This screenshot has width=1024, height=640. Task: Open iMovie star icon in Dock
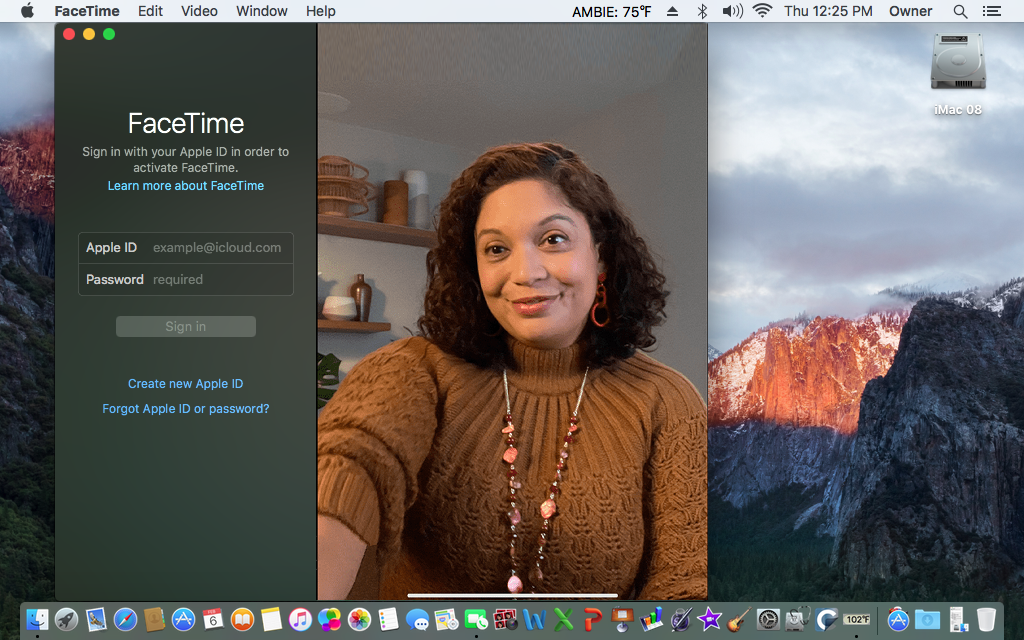tap(709, 618)
